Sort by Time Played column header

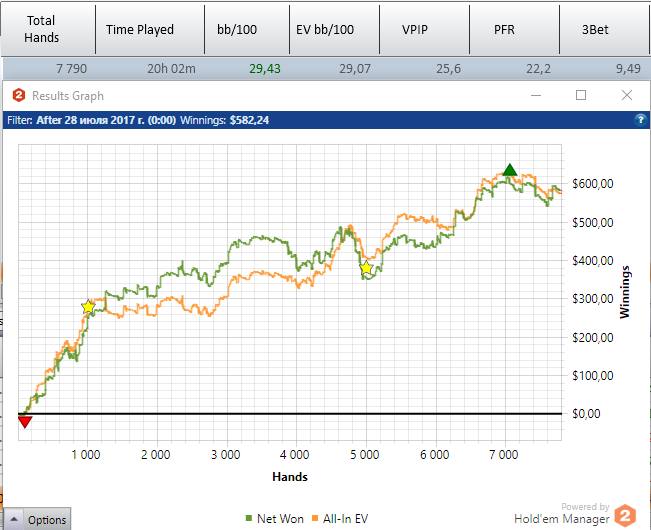tap(150, 29)
